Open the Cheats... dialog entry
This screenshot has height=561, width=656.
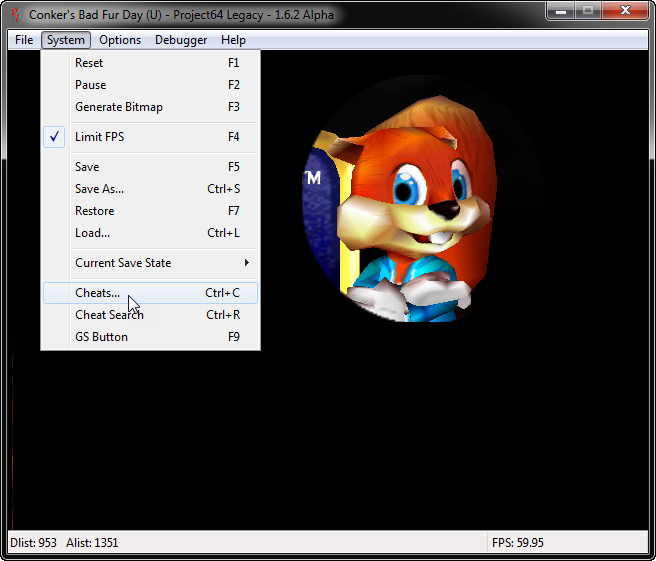151,293
